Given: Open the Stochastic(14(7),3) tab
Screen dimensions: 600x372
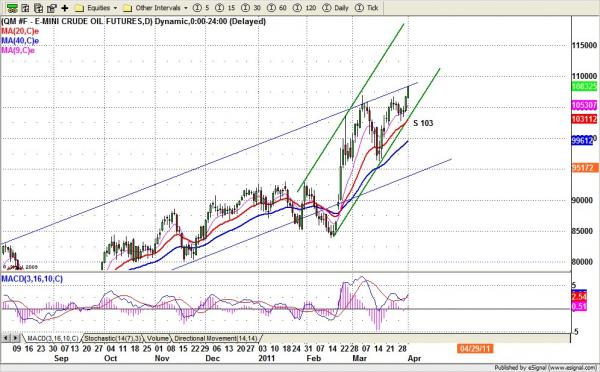Looking at the screenshot, I should (x=112, y=338).
